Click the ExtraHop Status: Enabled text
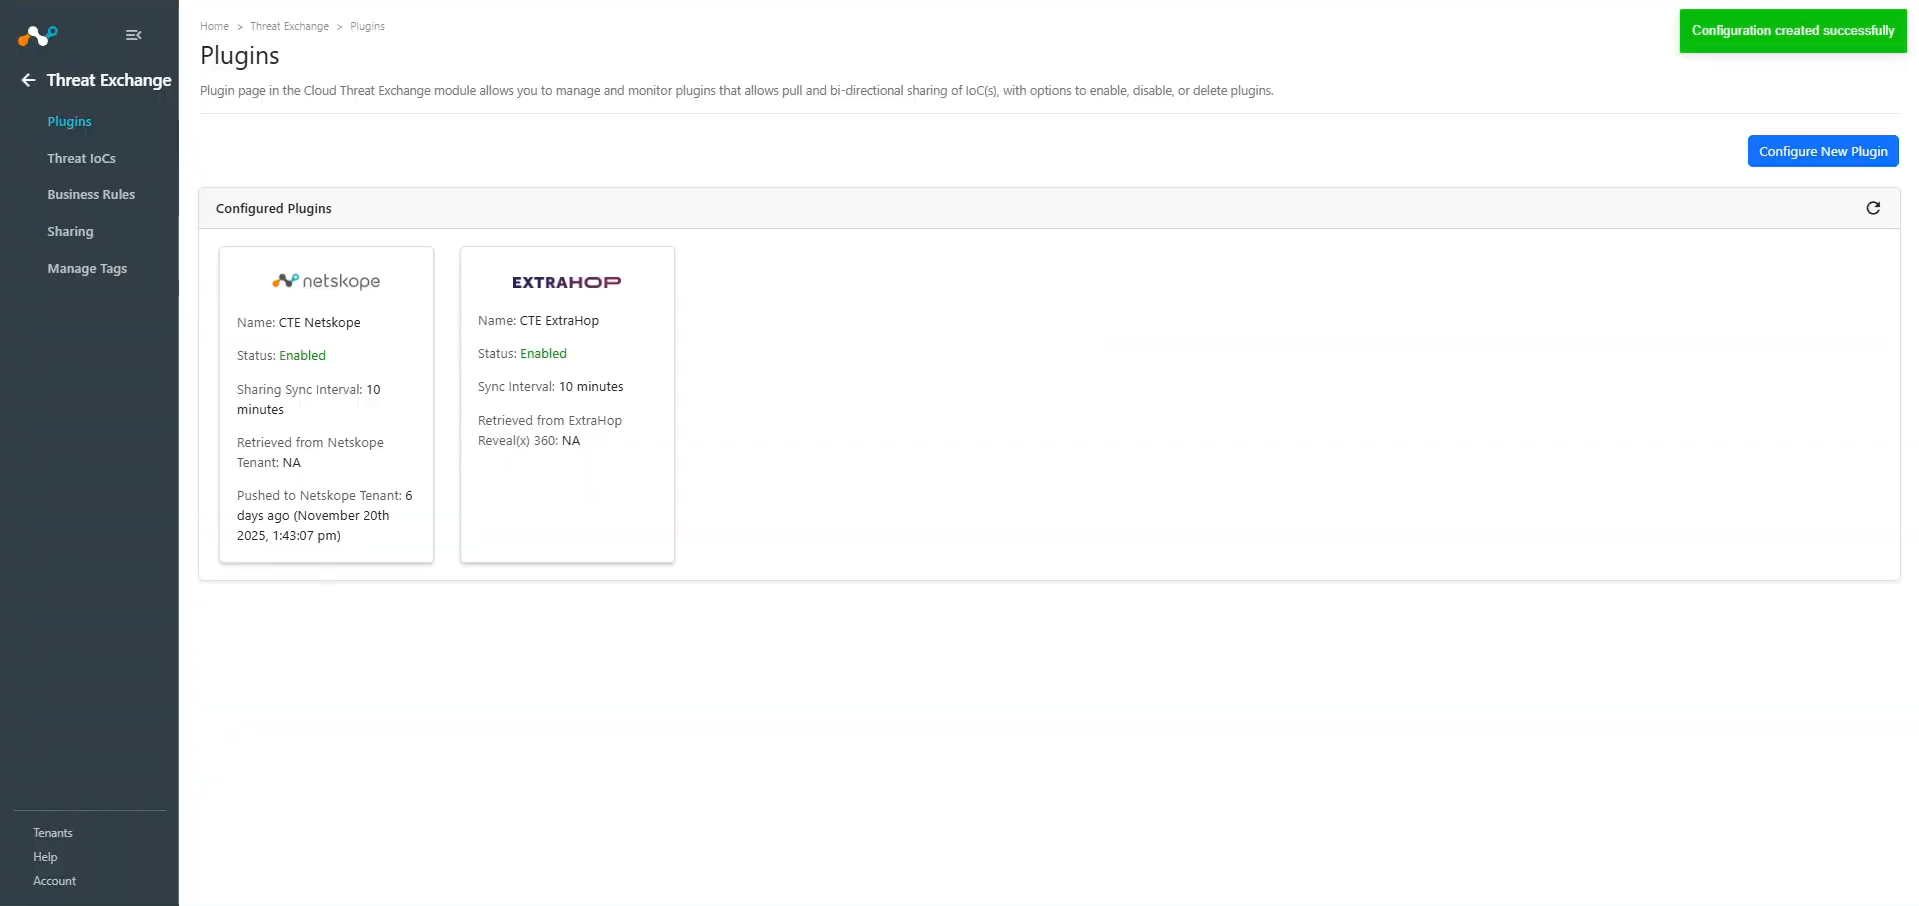 click(522, 353)
